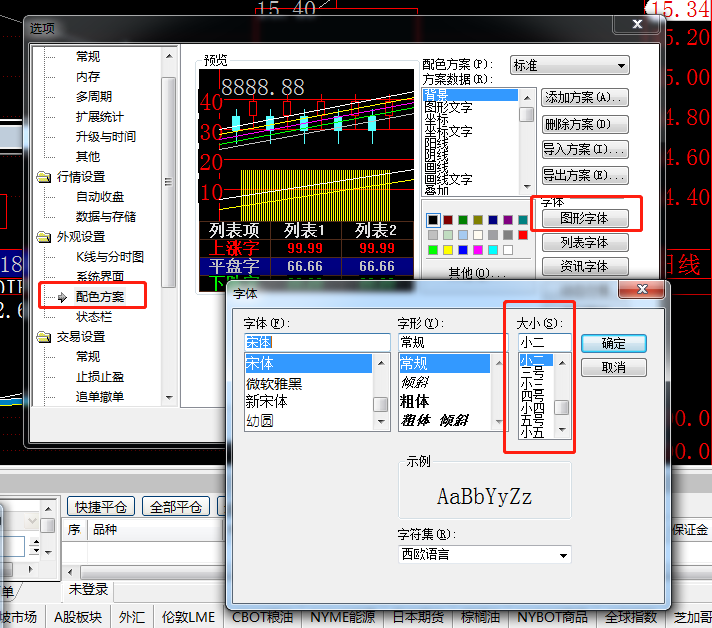The width and height of the screenshot is (712, 628).
Task: Pick the cyan color swatch
Action: pos(493,250)
